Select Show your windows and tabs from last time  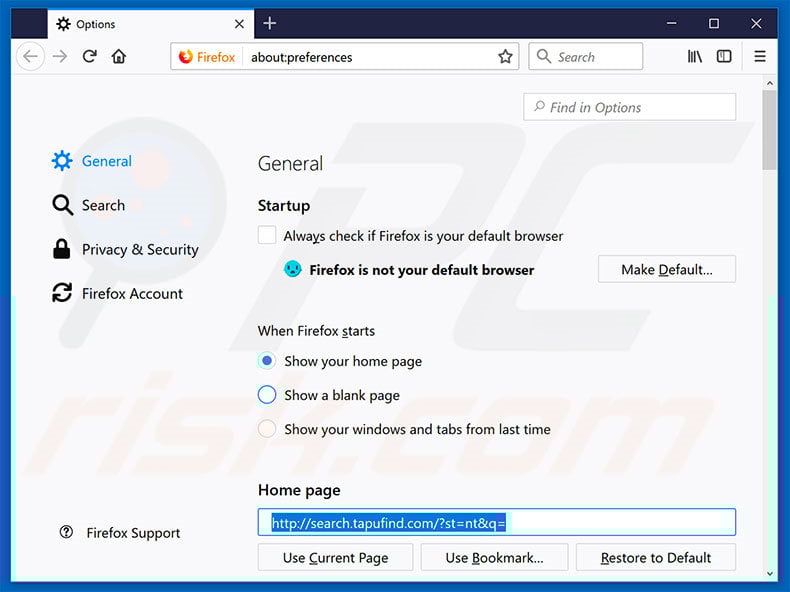[267, 429]
